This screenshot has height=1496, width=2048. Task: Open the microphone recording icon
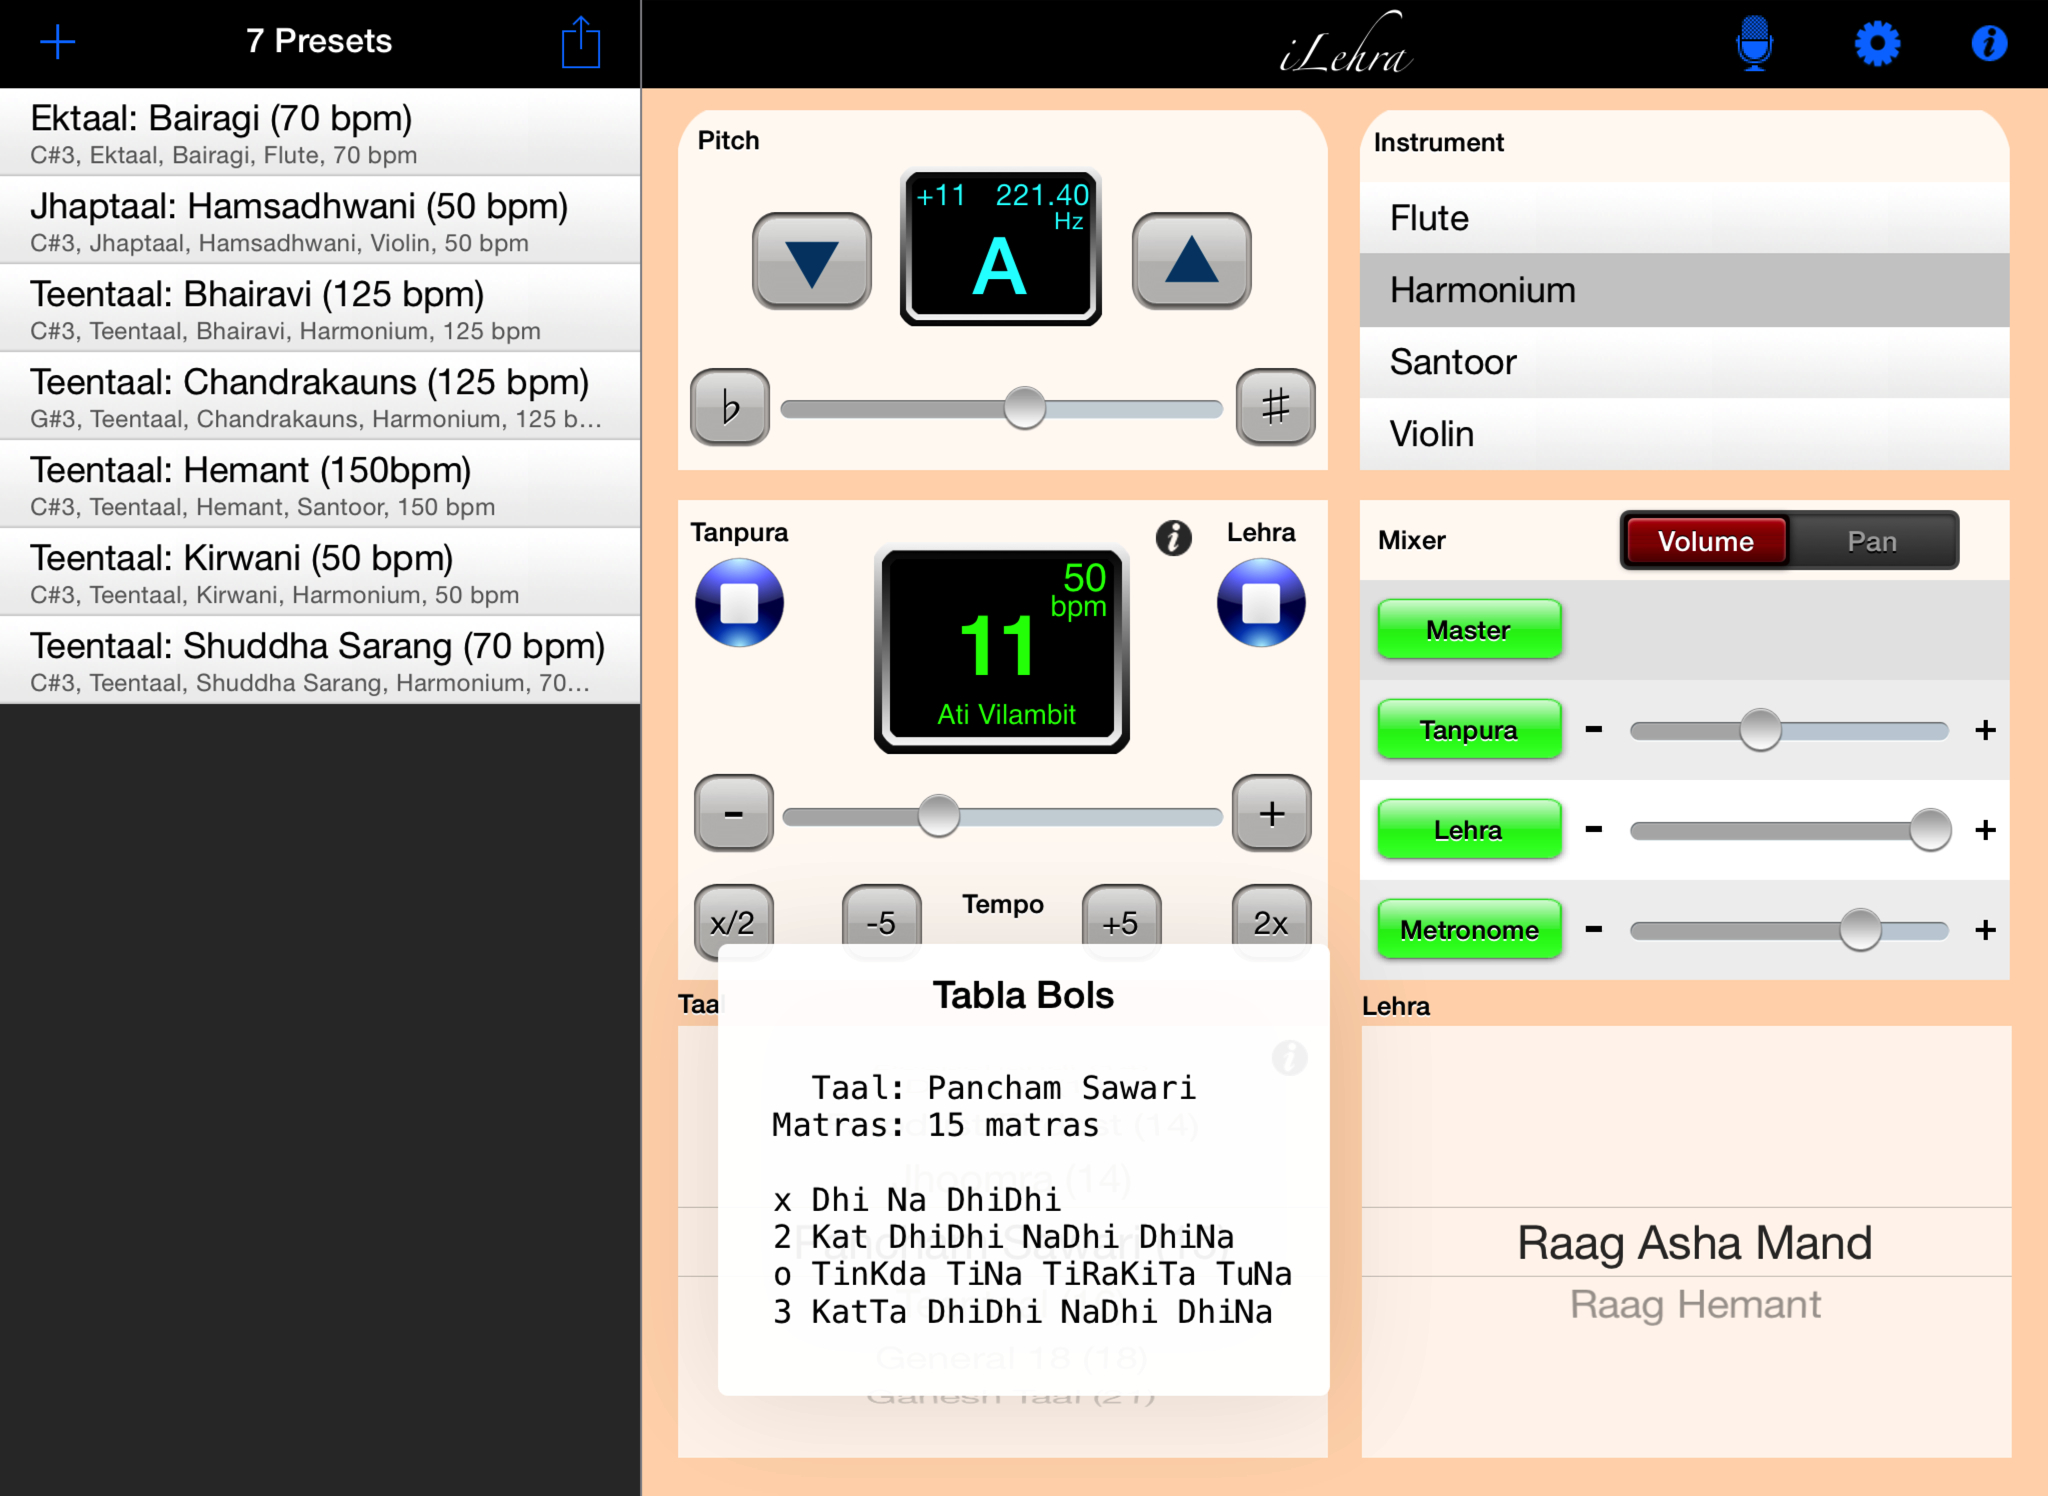pos(1754,43)
